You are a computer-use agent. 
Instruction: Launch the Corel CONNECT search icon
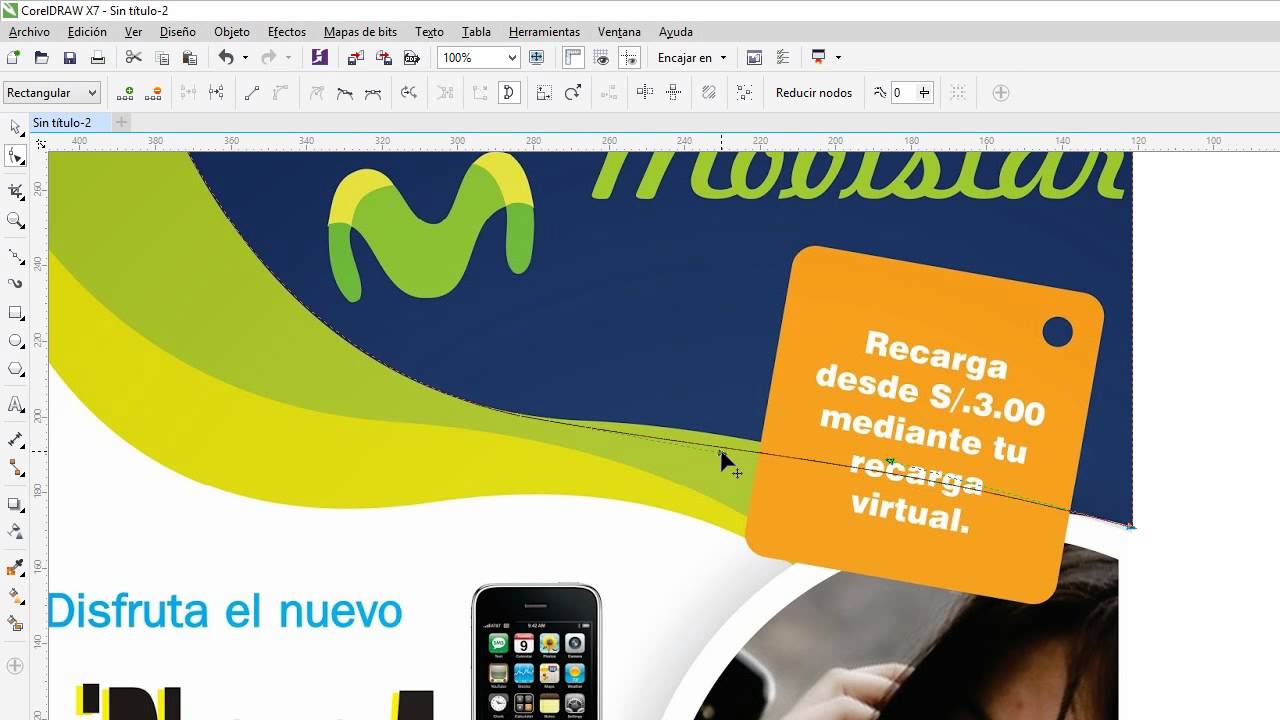pos(319,58)
